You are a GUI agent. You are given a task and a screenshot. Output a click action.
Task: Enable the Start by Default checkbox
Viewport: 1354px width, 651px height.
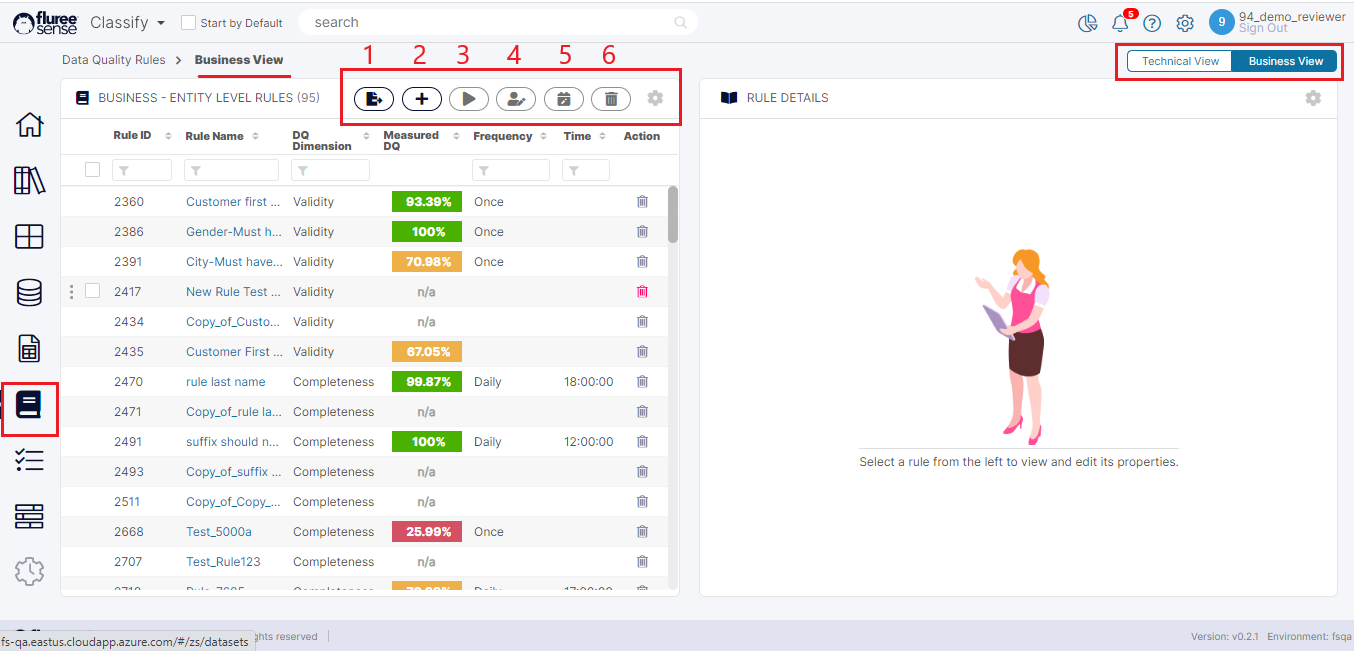pos(188,23)
